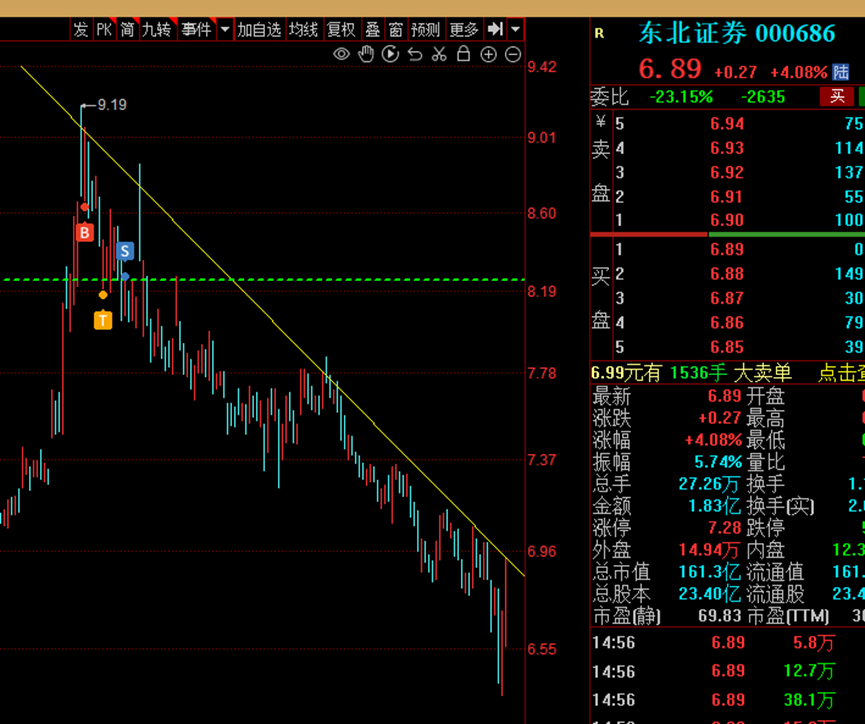Open the 复权 menu item
Viewport: 865px width, 724px height.
[341, 30]
